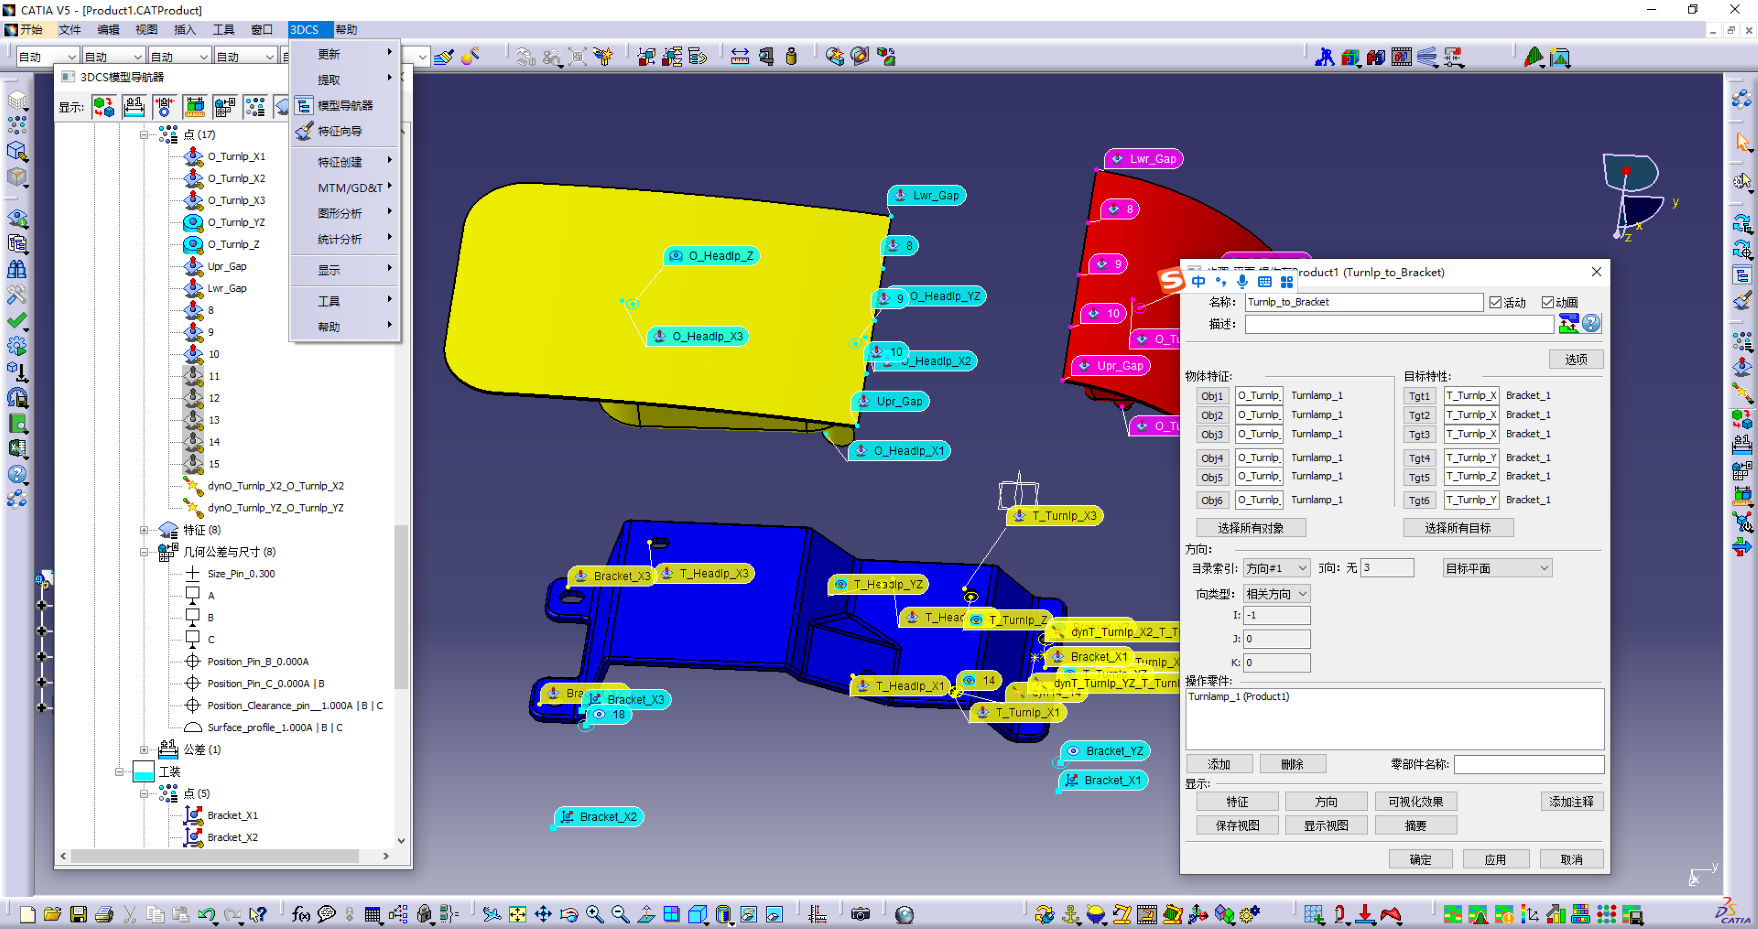Click the 添加注释 button
This screenshot has height=929, width=1758.
coord(1572,802)
